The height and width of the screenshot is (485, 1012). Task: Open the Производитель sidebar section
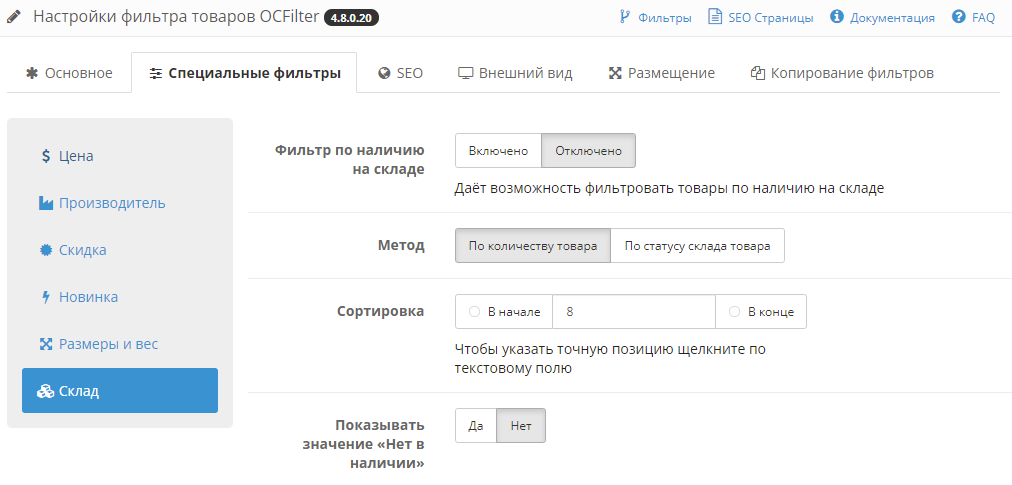[102, 203]
